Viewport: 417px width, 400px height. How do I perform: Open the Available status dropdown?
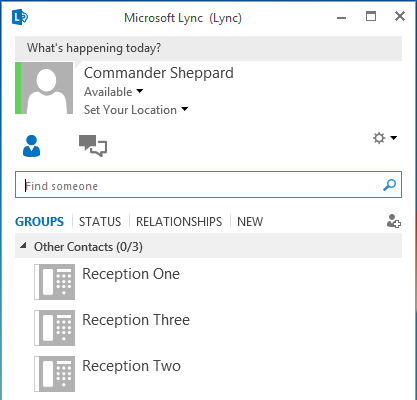[x=113, y=92]
